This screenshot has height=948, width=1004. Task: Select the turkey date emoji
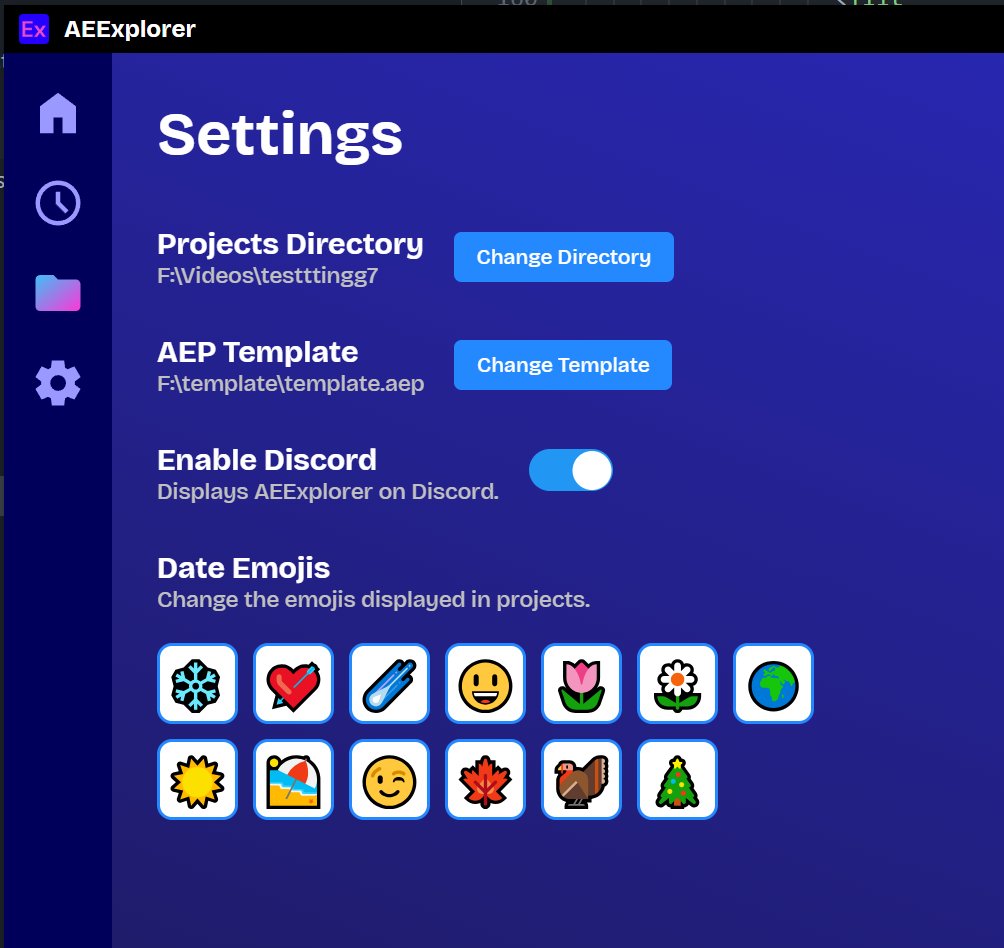(581, 780)
